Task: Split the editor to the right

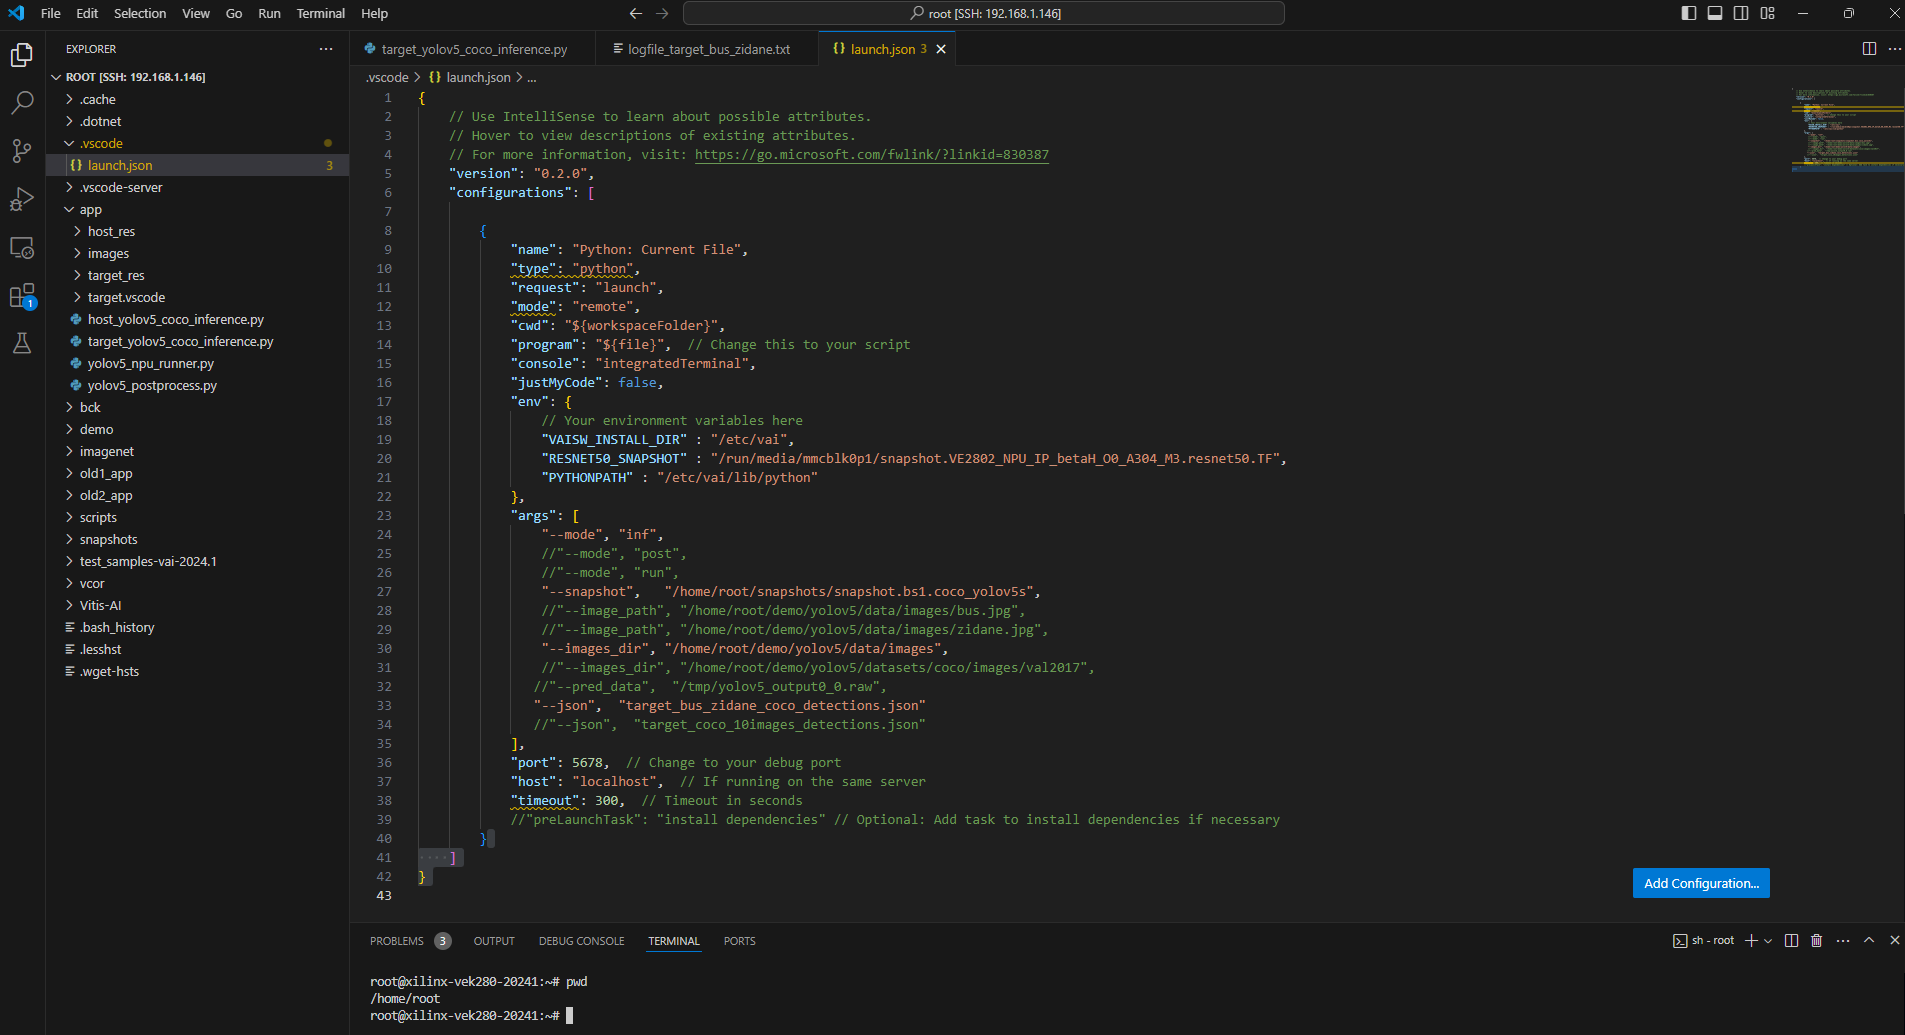Action: coord(1869,49)
